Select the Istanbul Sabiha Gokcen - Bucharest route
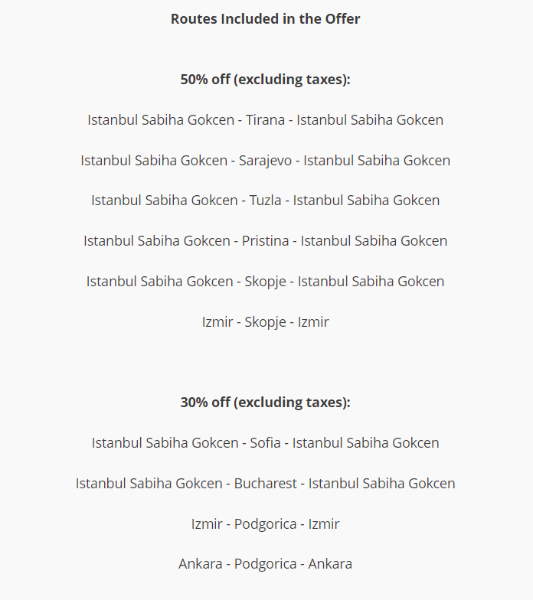533x600 pixels. tap(265, 483)
